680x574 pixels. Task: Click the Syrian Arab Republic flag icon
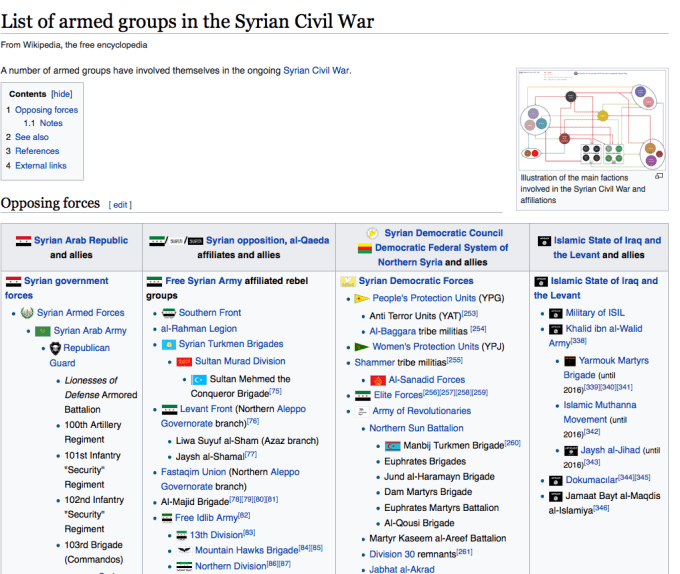click(24, 241)
